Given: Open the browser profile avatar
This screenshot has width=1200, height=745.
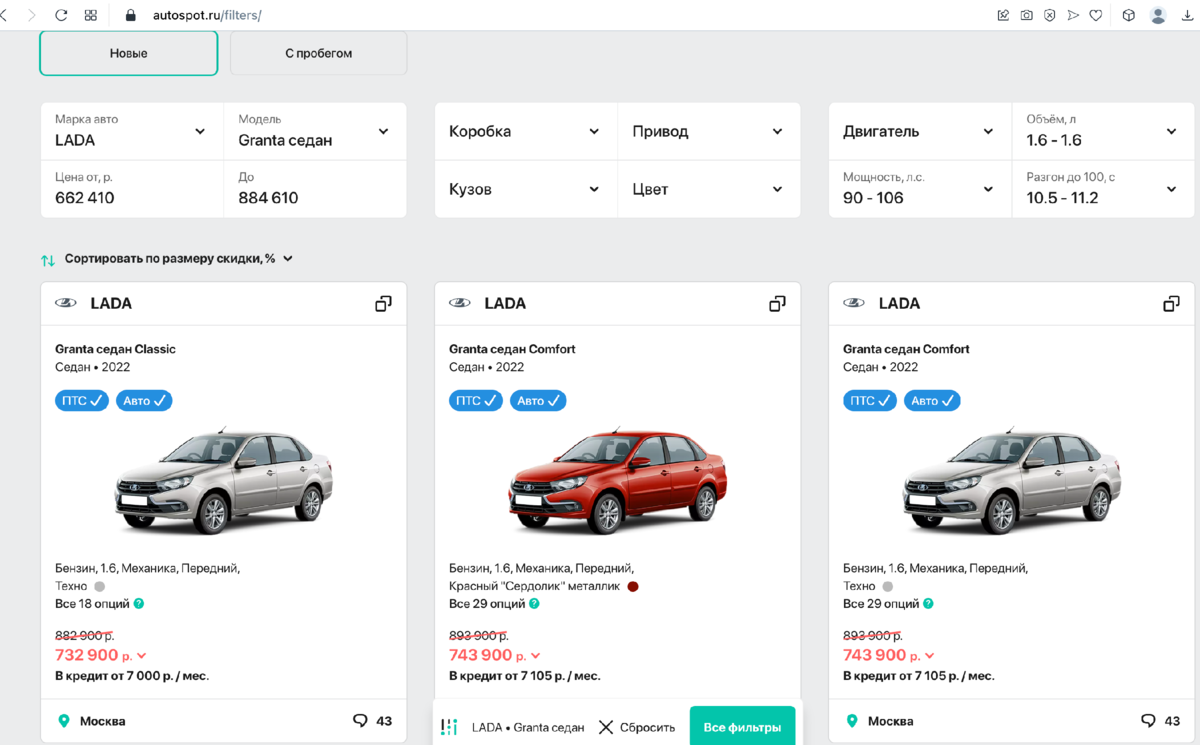Looking at the screenshot, I should pos(1158,16).
